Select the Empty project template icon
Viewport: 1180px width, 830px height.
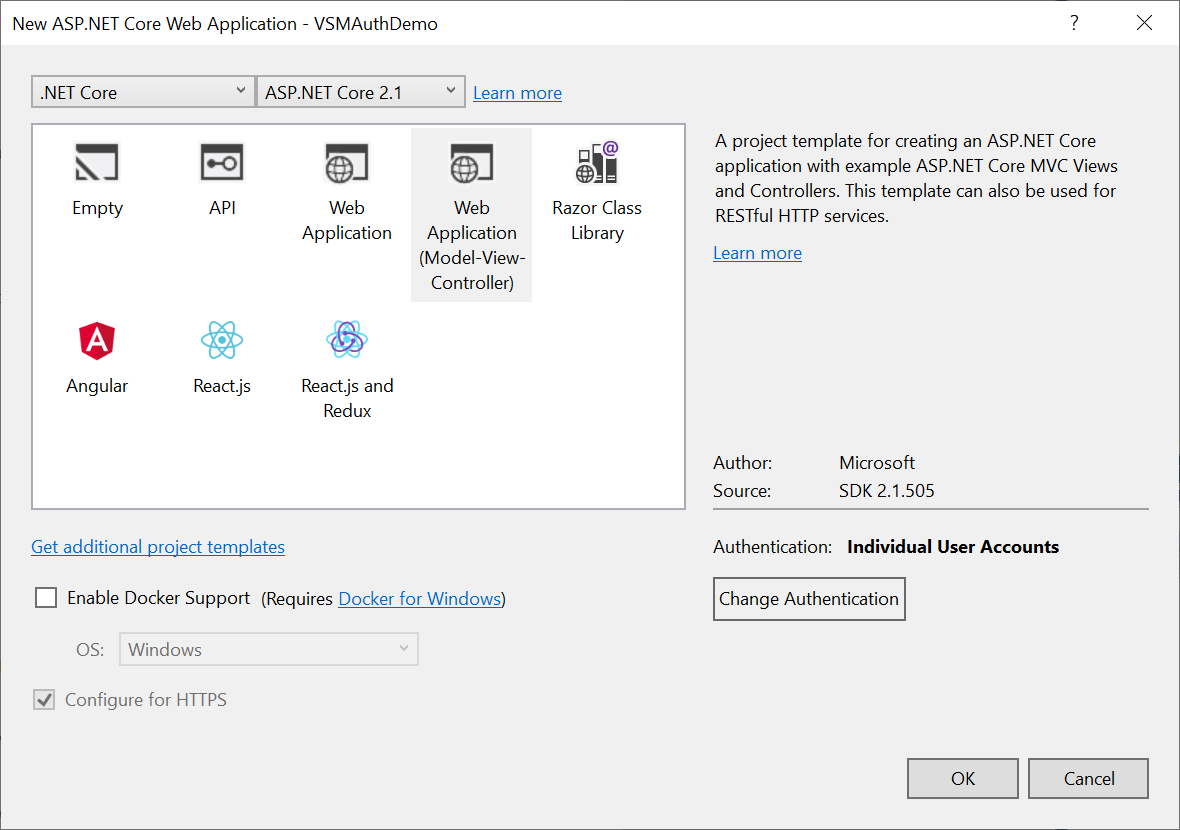(x=97, y=163)
